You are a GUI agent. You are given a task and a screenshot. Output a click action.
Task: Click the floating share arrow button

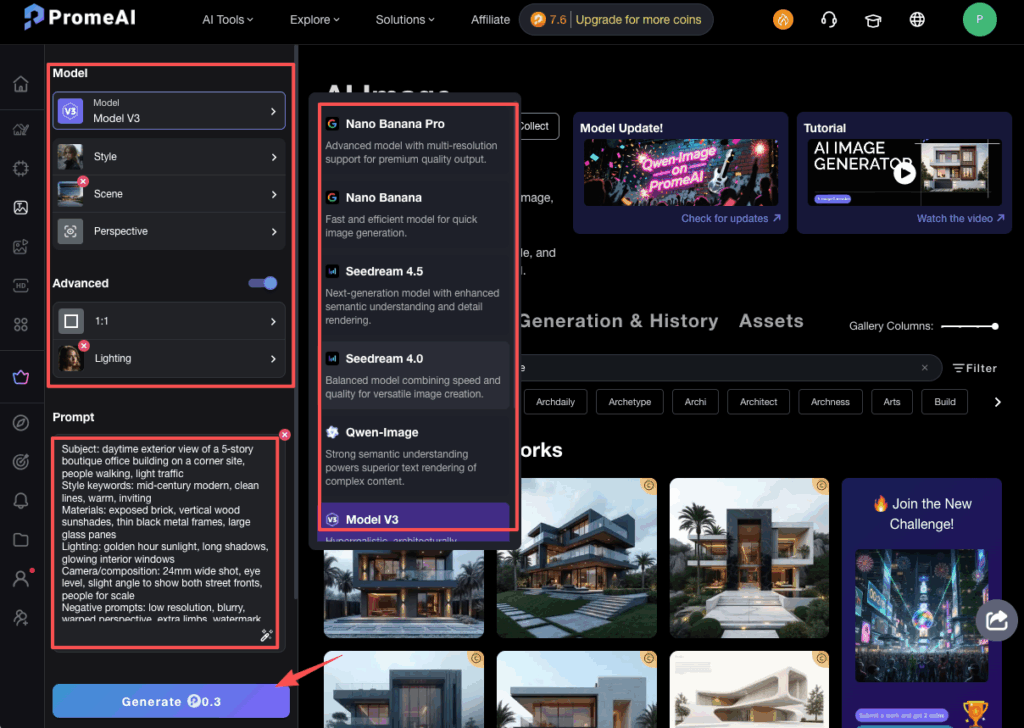997,620
